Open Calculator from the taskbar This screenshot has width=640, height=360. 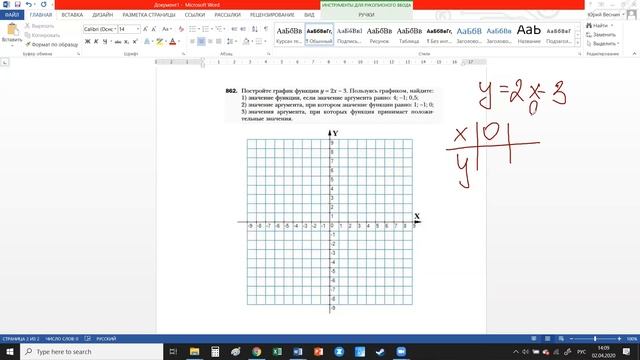[215, 351]
